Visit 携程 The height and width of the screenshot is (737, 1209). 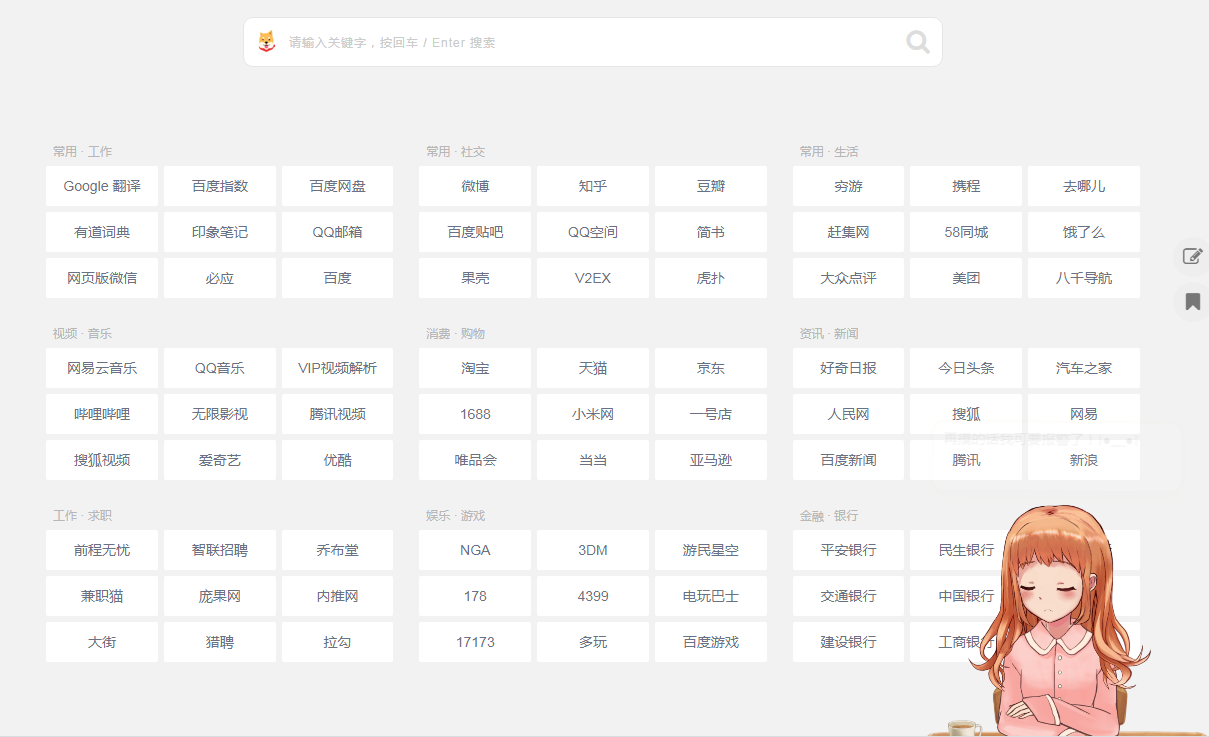click(x=966, y=186)
